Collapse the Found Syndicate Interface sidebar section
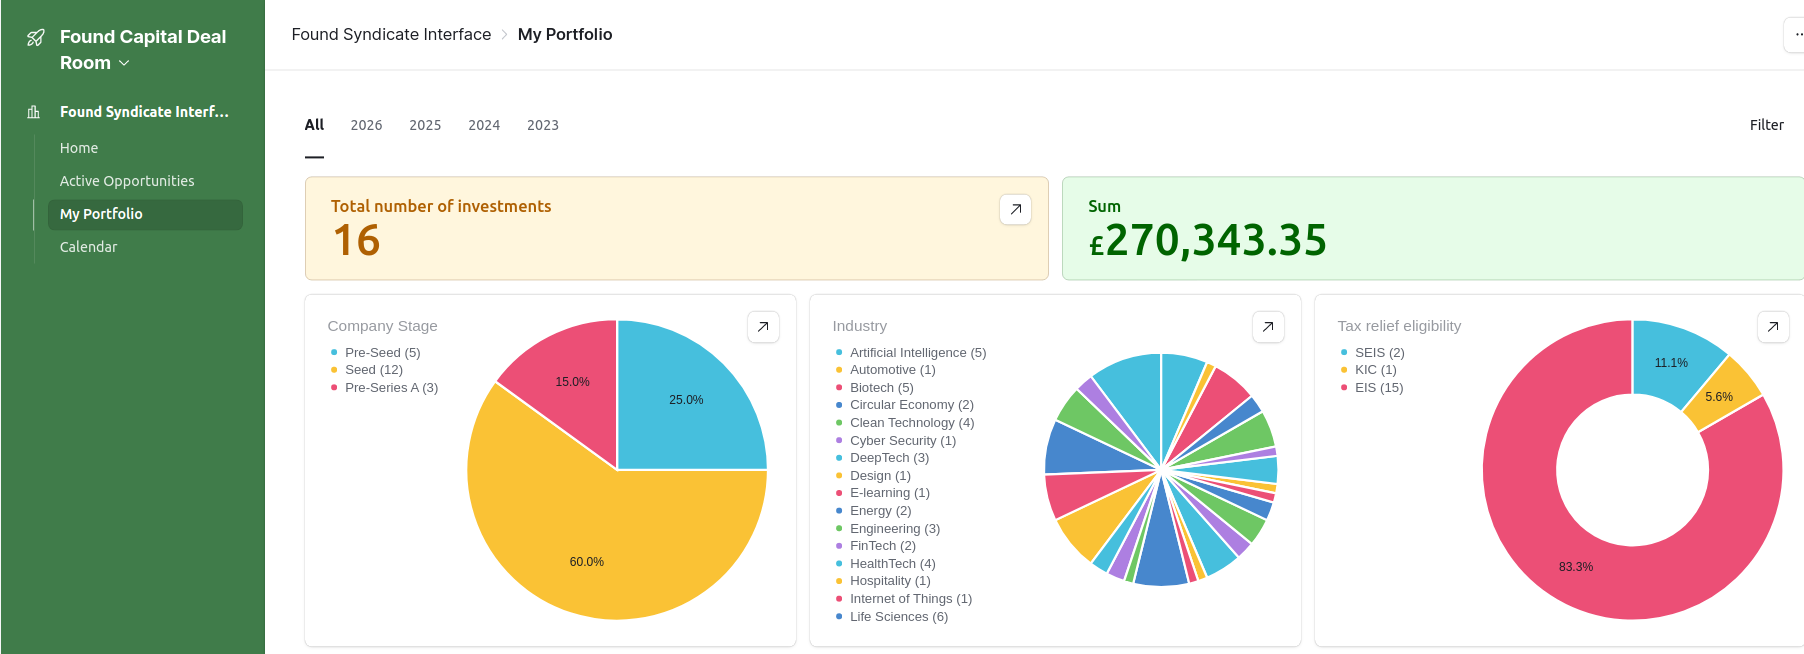This screenshot has height=654, width=1804. 144,112
